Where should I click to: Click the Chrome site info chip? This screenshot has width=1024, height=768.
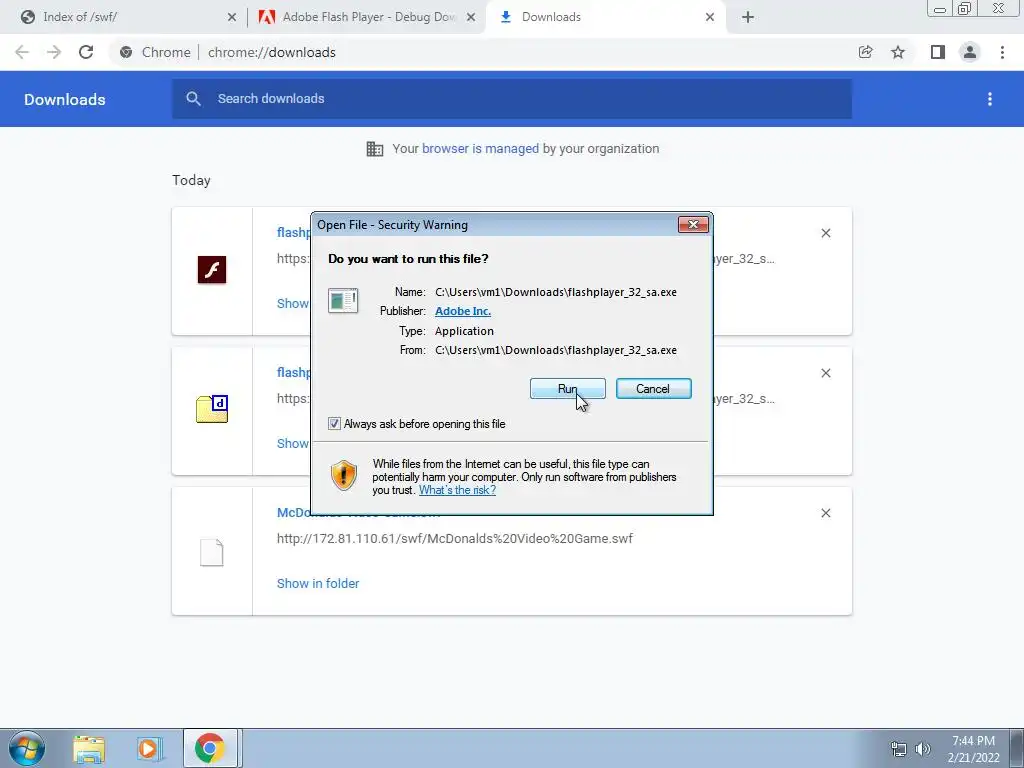(x=157, y=52)
